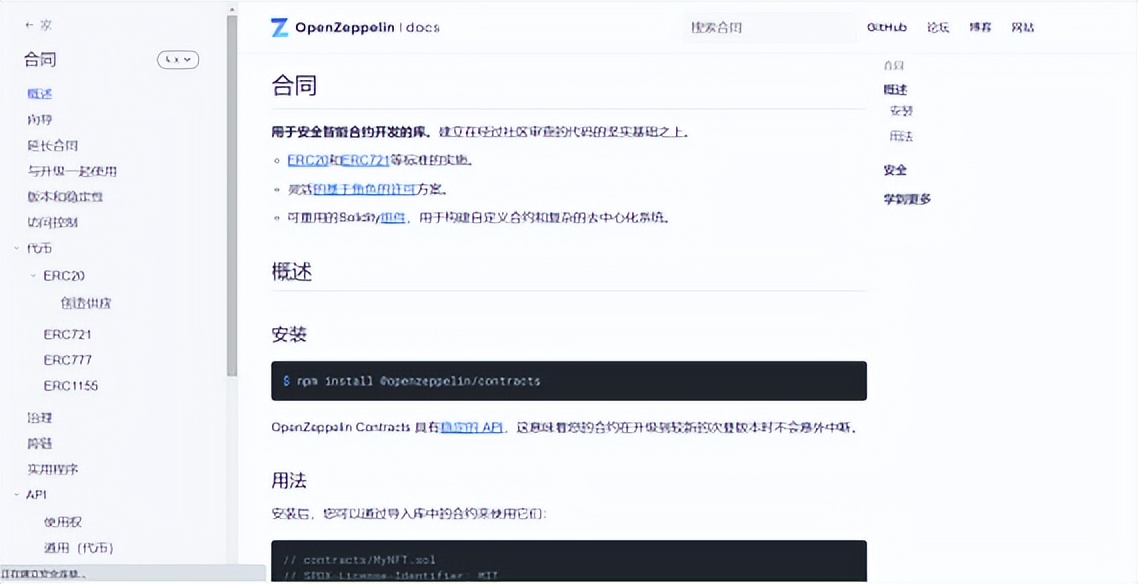1138x584 pixels.
Task: Select ERC721 in the sidebar tree
Action: pos(67,334)
